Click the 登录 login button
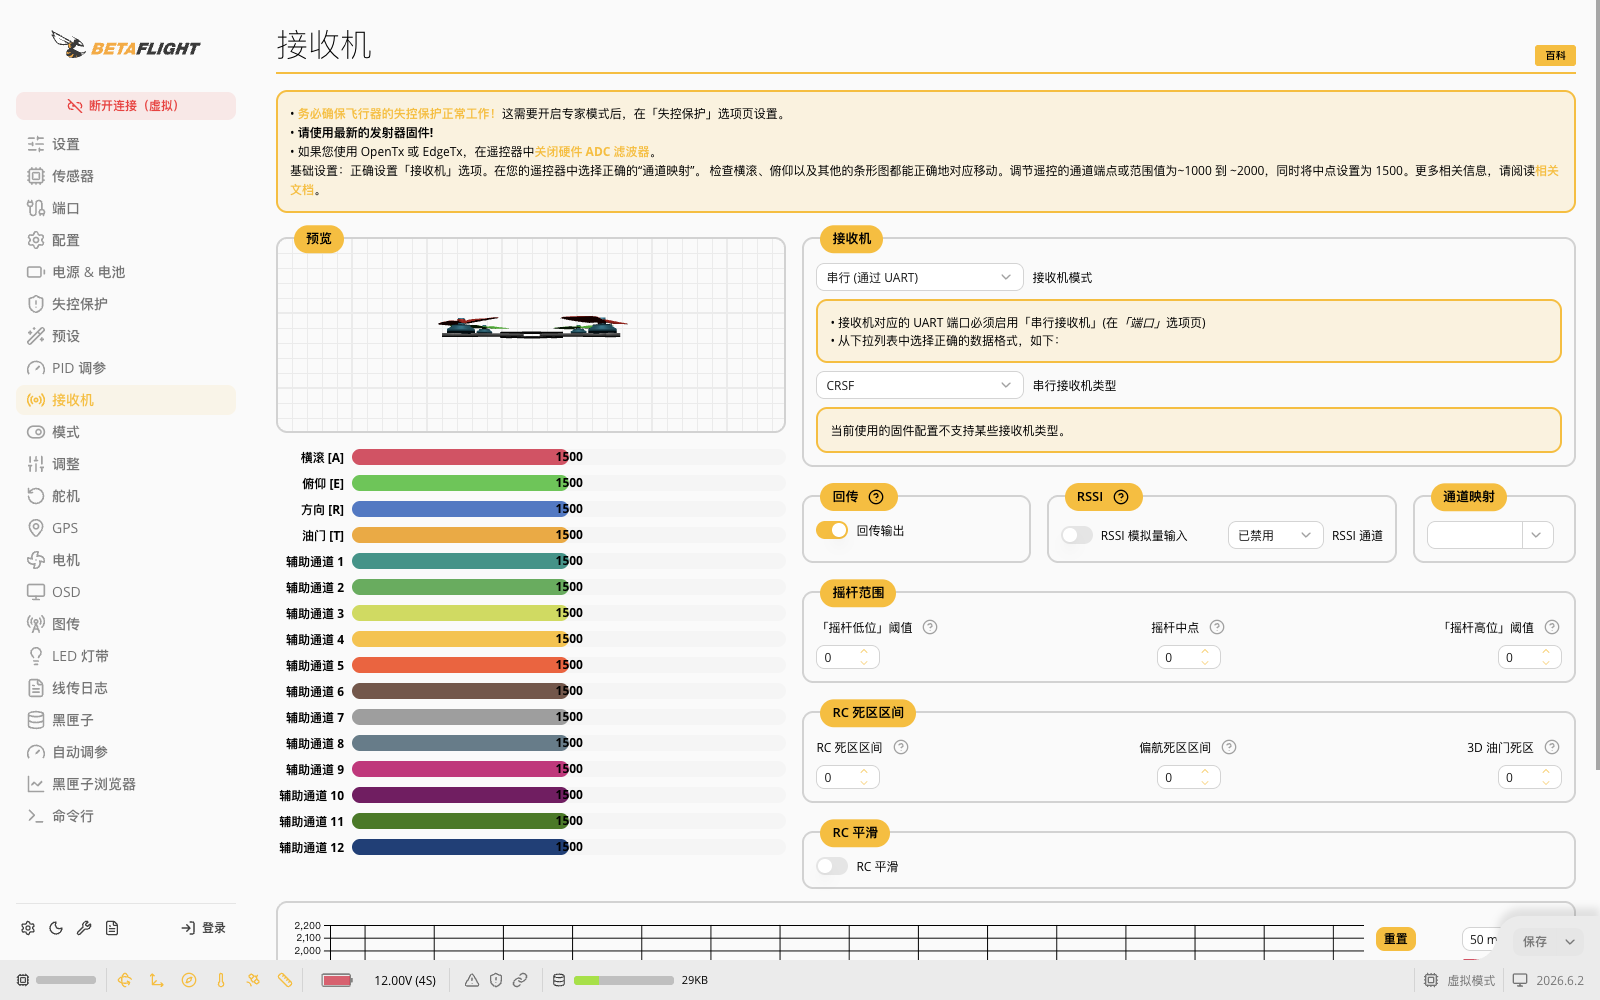Screen dimensions: 1600x1000 coord(203,928)
